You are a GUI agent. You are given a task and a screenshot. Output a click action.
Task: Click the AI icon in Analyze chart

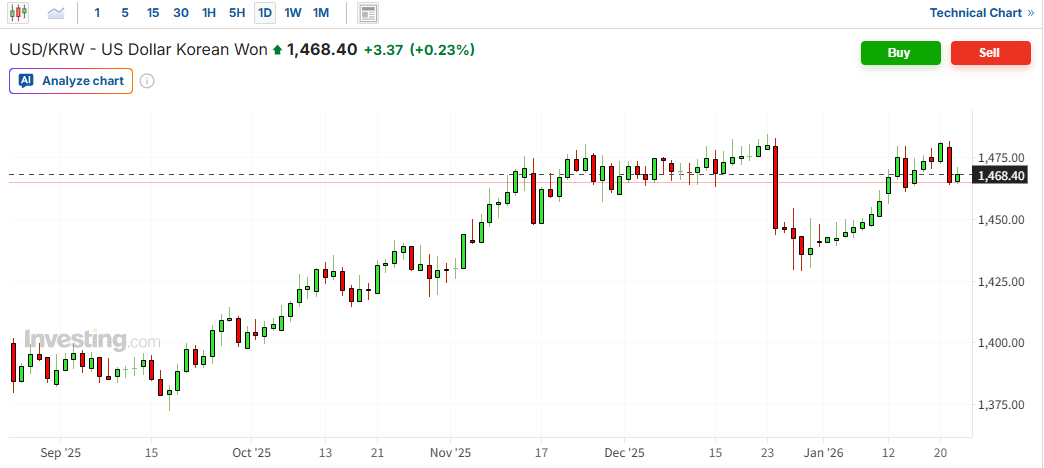tap(26, 81)
